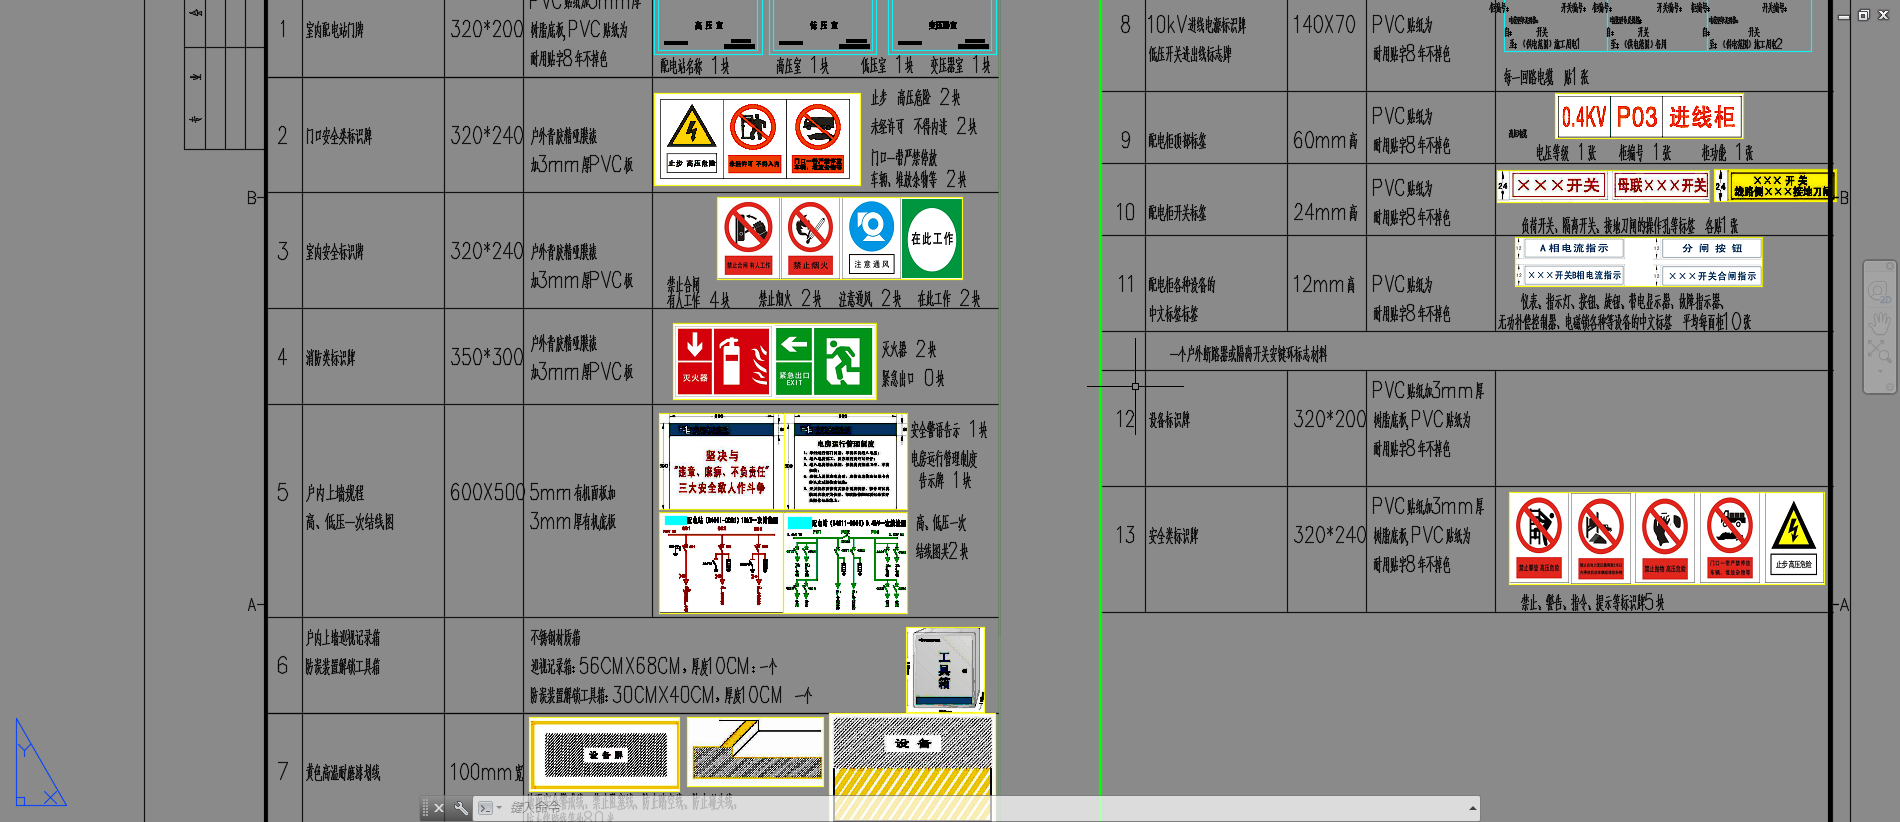Viewport: 1900px width, 822px height.
Task: Click '12mm高' value in row 11
Action: [x=1324, y=285]
